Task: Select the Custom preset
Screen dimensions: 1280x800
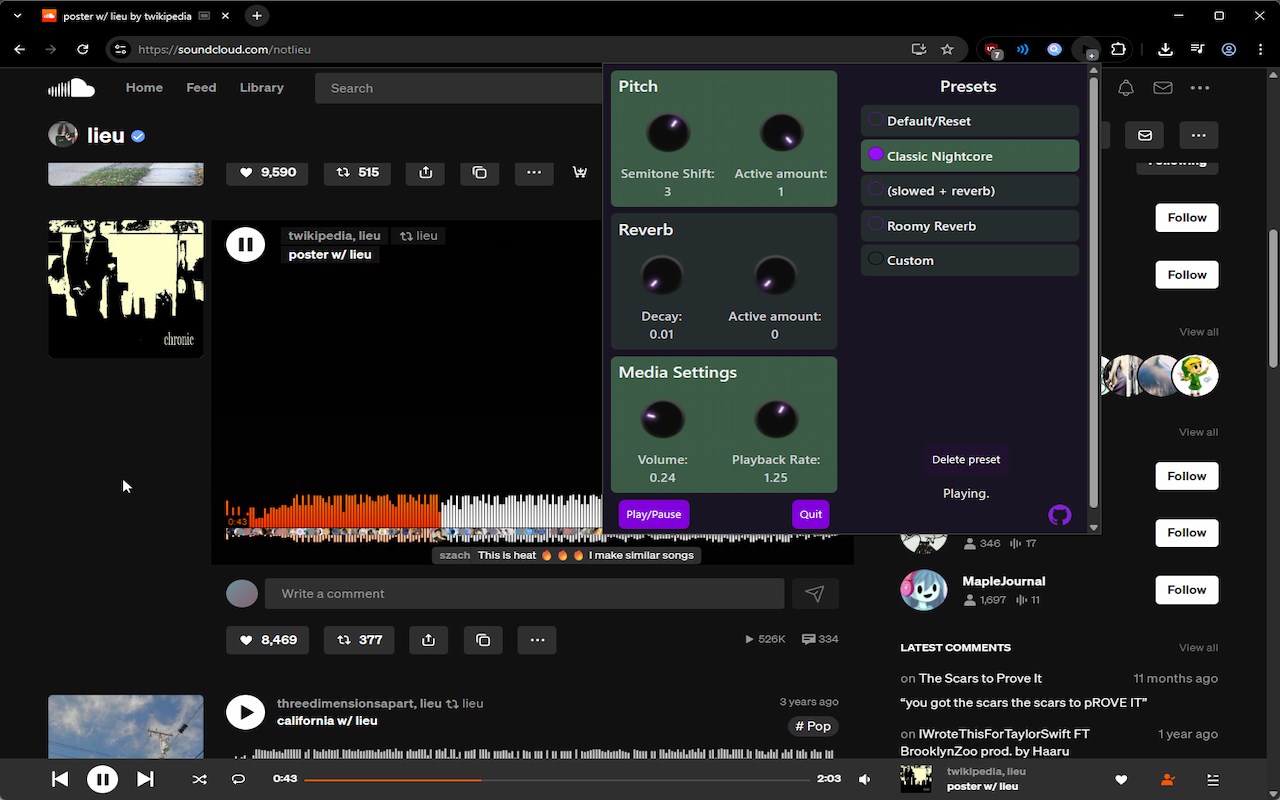Action: pos(970,260)
